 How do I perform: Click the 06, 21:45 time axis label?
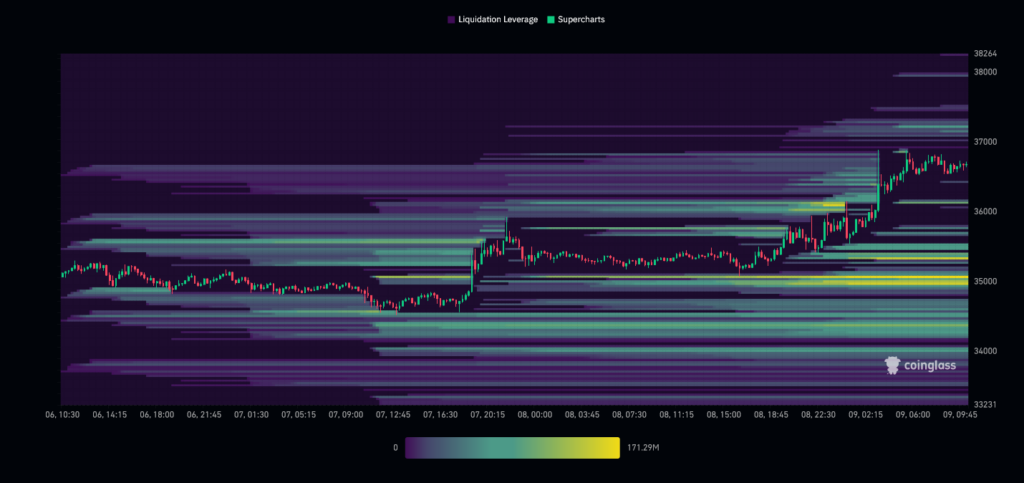[x=204, y=414]
